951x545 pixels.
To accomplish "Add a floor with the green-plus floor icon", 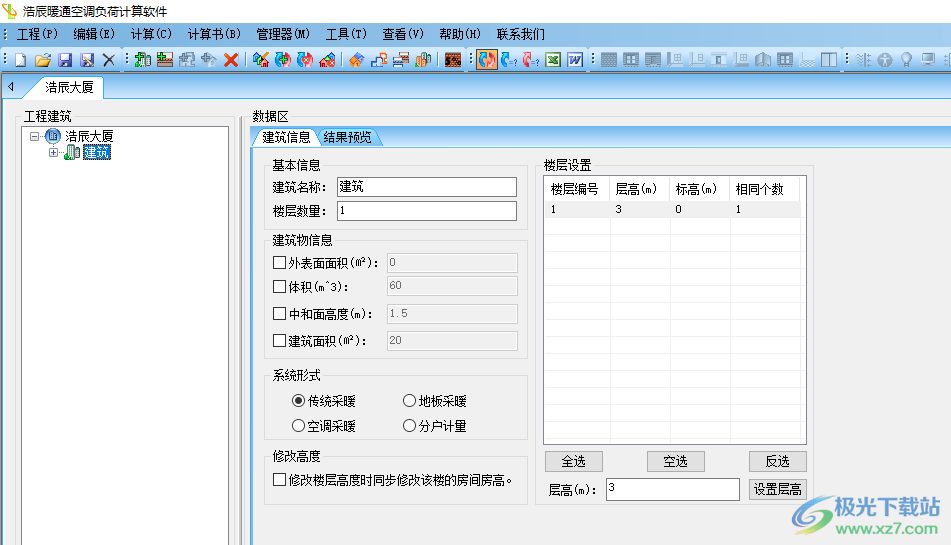I will [165, 59].
